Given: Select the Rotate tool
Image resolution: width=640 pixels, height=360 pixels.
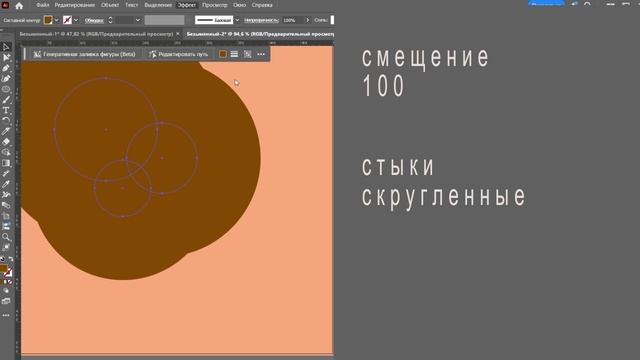Looking at the screenshot, I should [6, 120].
